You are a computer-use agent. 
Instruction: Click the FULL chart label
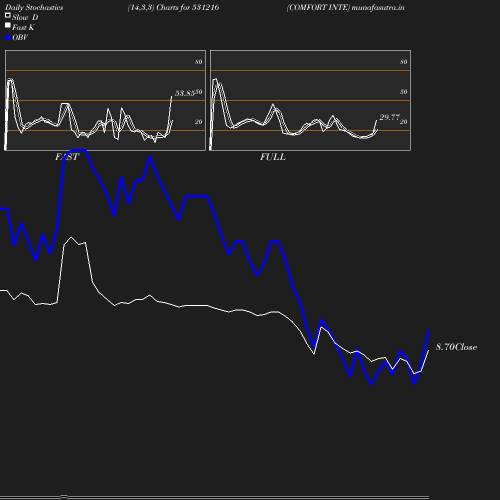(x=273, y=157)
